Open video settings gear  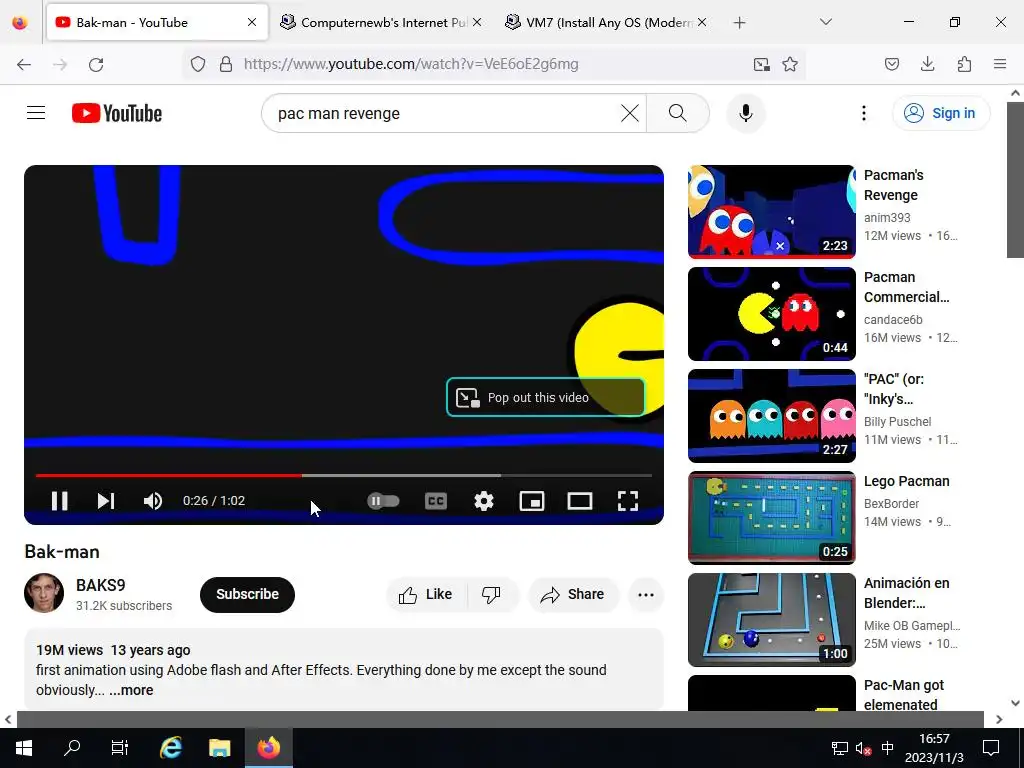484,501
